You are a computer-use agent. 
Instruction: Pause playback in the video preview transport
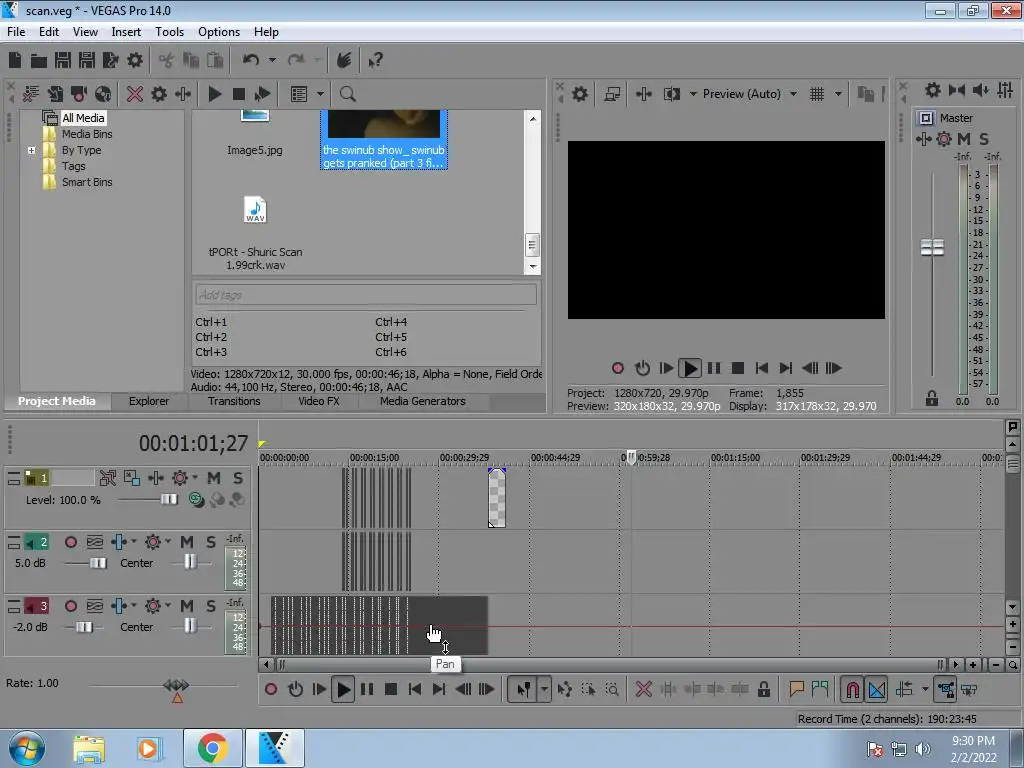[x=714, y=368]
